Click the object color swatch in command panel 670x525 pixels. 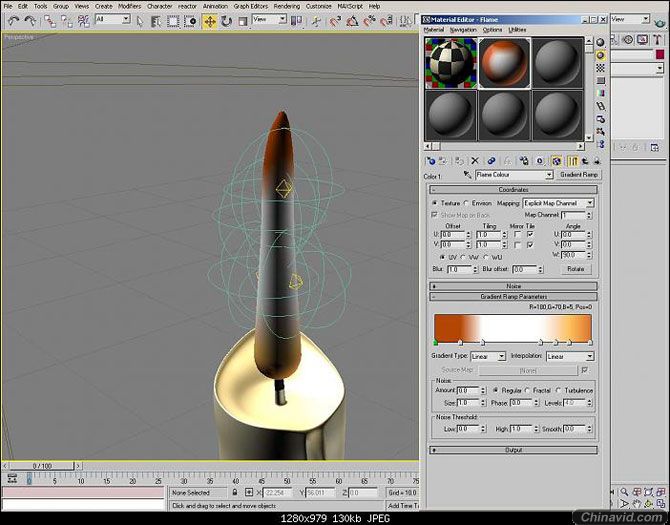tap(660, 55)
